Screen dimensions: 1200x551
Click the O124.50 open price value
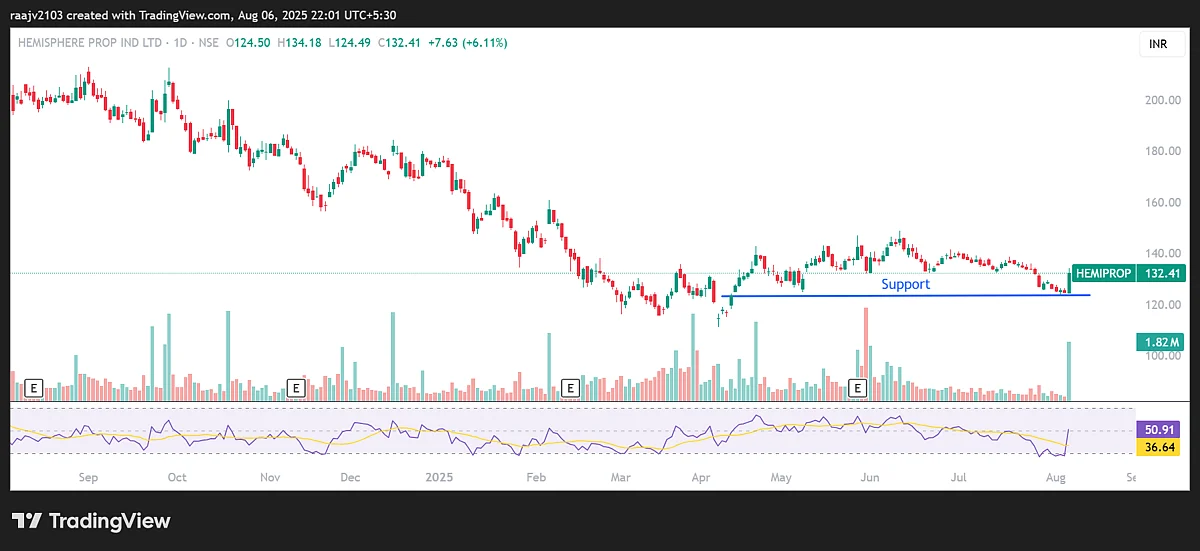250,43
